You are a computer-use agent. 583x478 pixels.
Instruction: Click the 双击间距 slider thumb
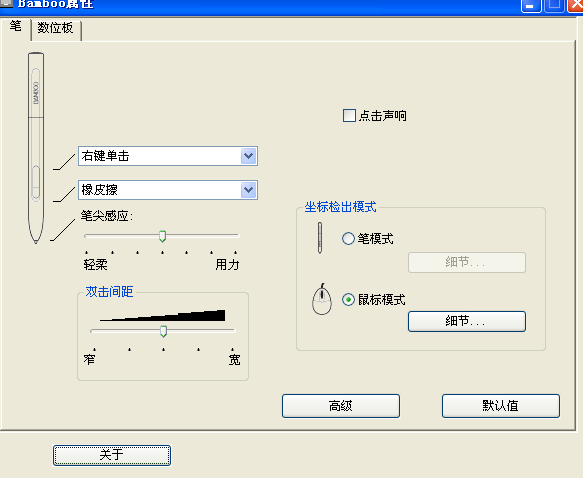163,331
